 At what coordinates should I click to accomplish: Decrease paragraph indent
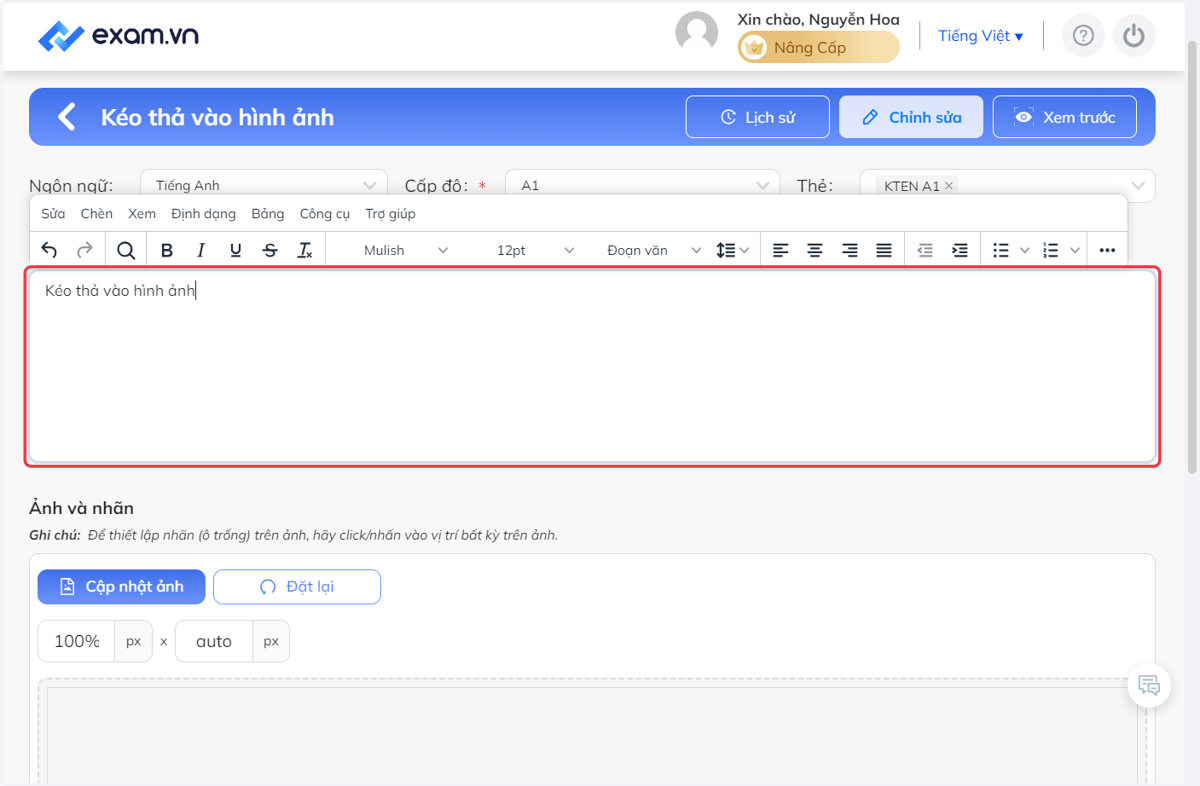click(925, 250)
